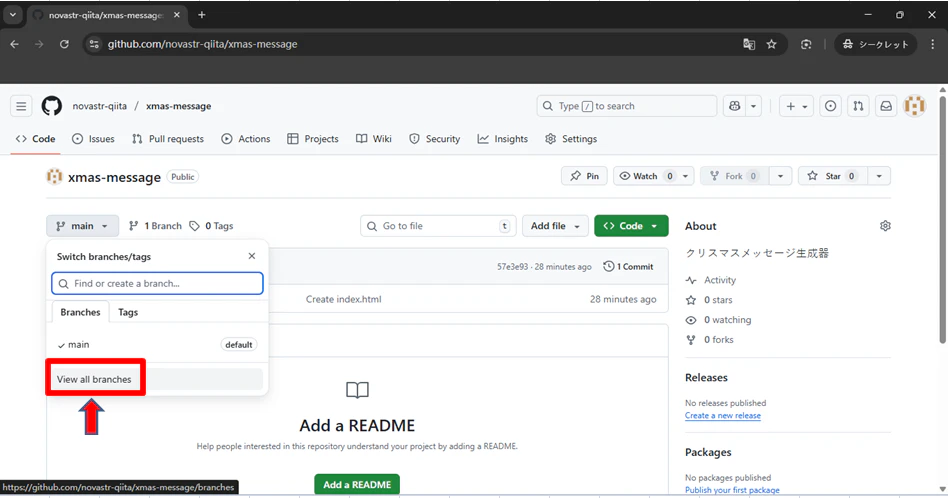Go to novastr-qiita owner breadcrumb
The height and width of the screenshot is (498, 948).
(100, 106)
